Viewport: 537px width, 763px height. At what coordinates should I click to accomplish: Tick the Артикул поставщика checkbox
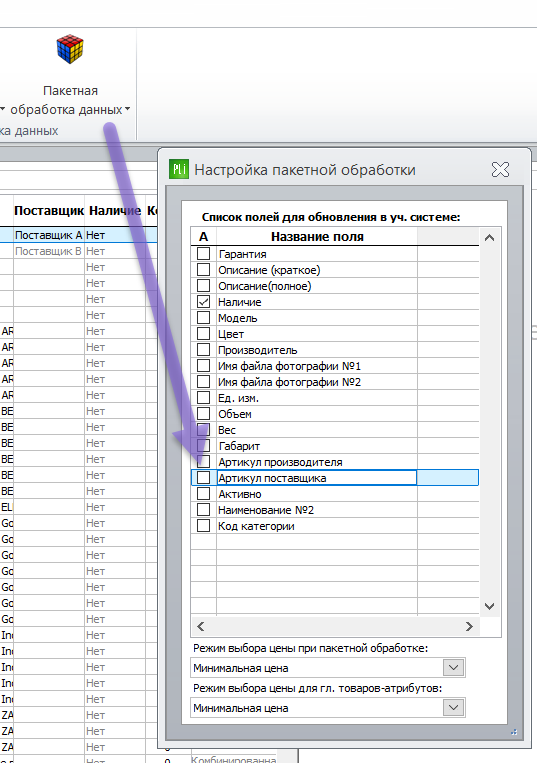(x=203, y=478)
